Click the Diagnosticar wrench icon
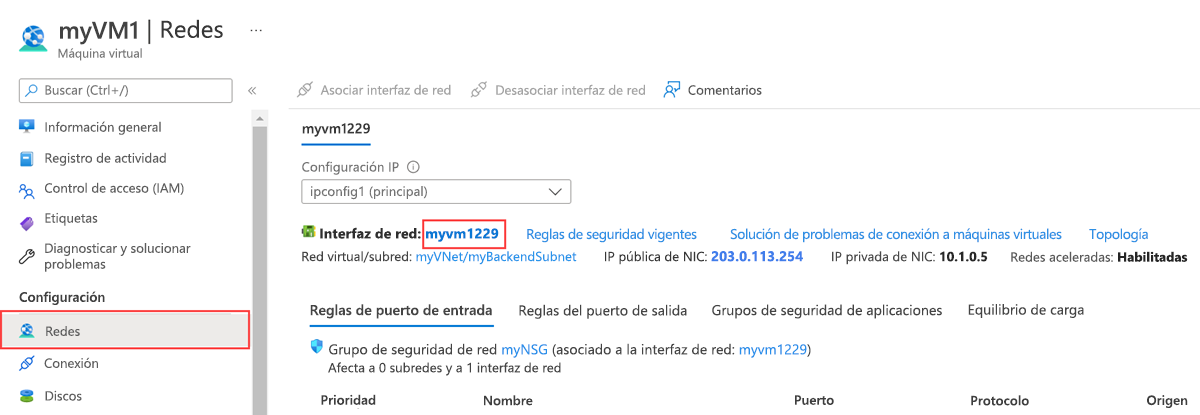The height and width of the screenshot is (415, 1200). tap(27, 256)
